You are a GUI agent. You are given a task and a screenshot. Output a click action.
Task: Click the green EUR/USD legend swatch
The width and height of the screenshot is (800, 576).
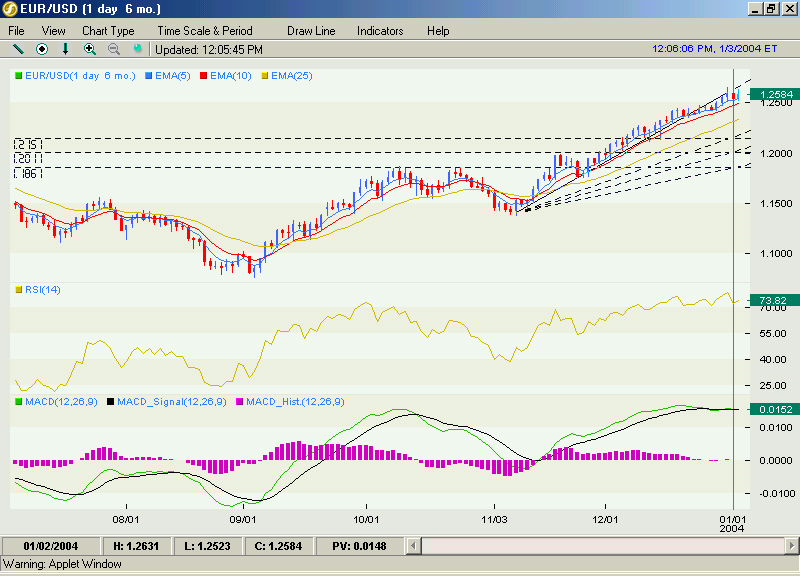click(19, 76)
